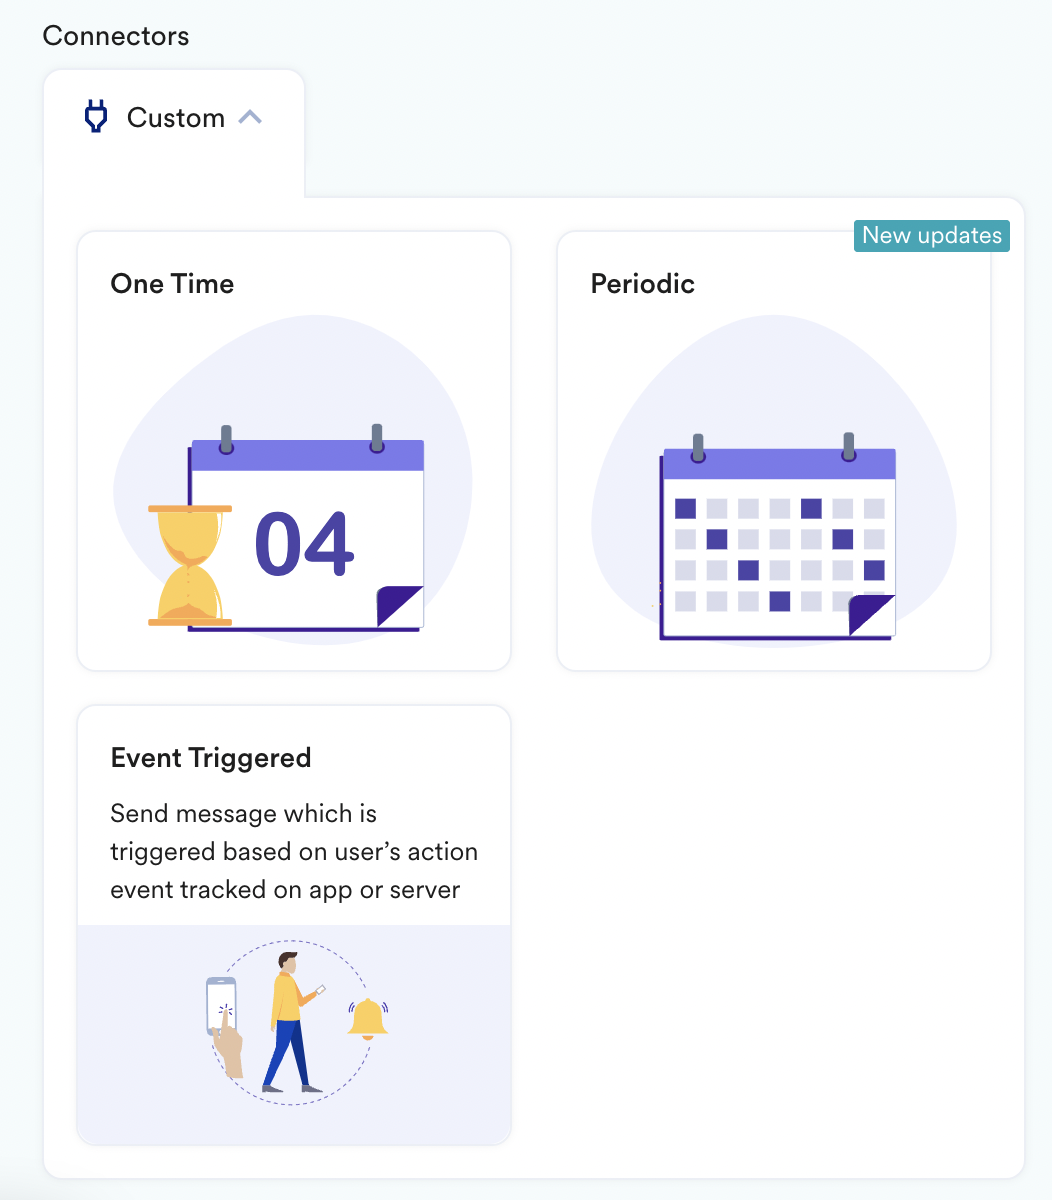Click the hourglass icon on One Time
The width and height of the screenshot is (1052, 1200).
(190, 566)
